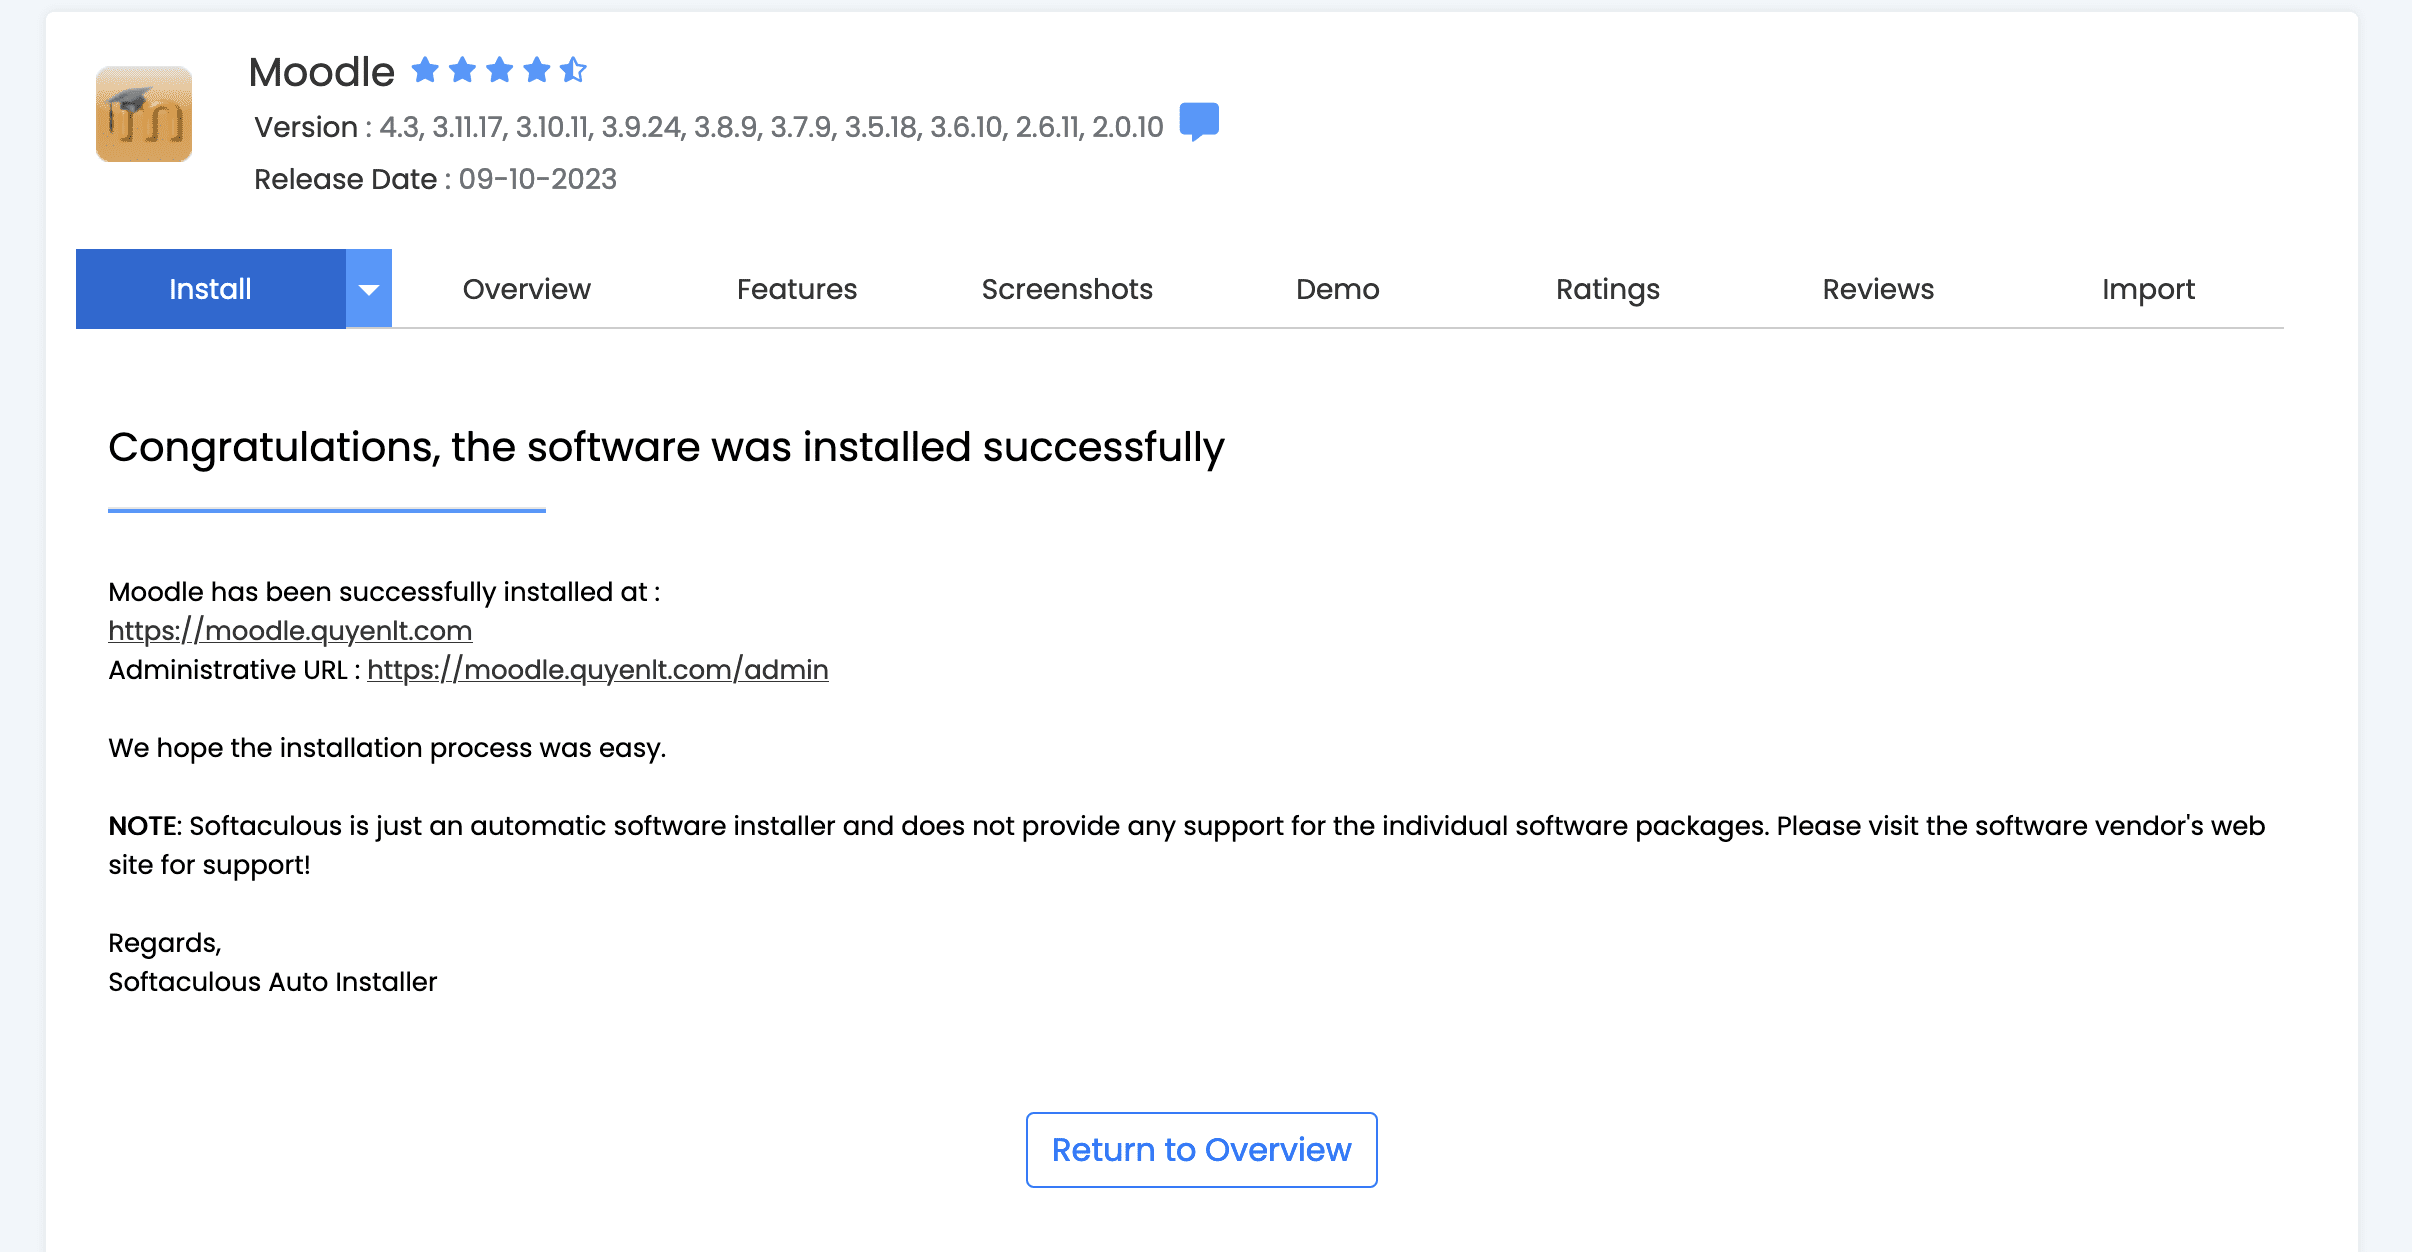Click the Moodle app logo icon

[144, 114]
